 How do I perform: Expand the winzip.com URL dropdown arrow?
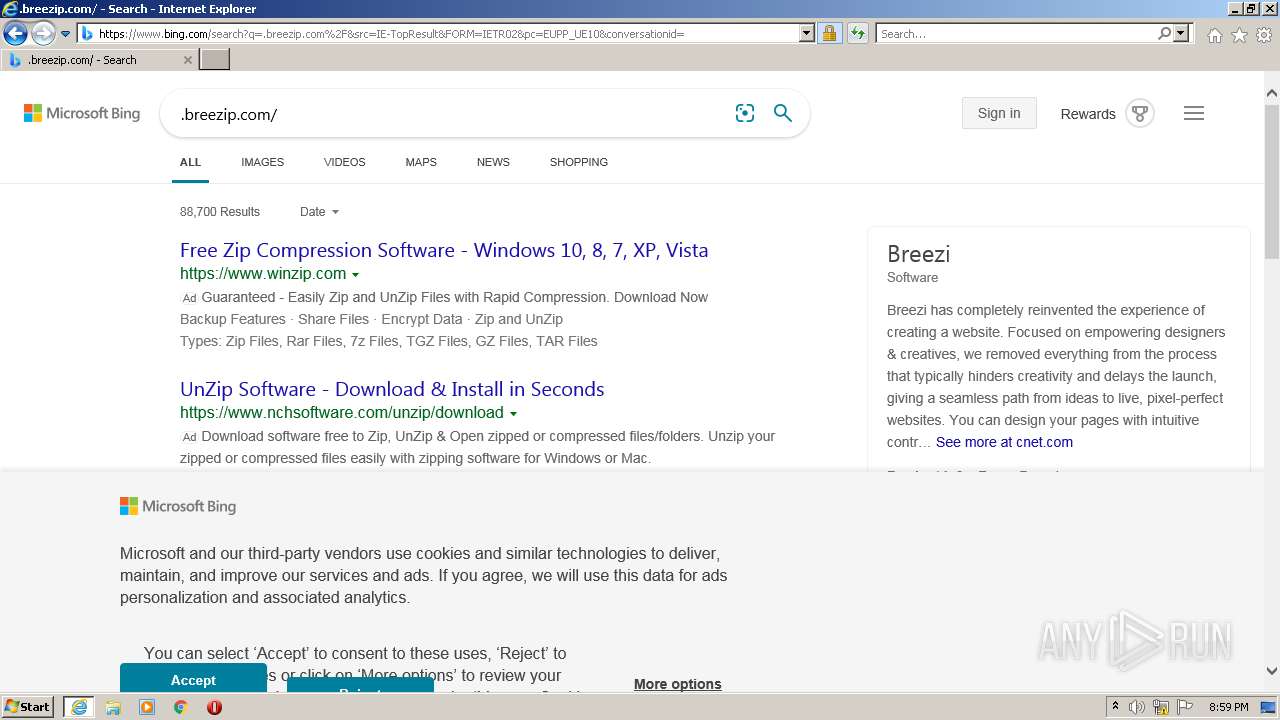[x=355, y=275]
